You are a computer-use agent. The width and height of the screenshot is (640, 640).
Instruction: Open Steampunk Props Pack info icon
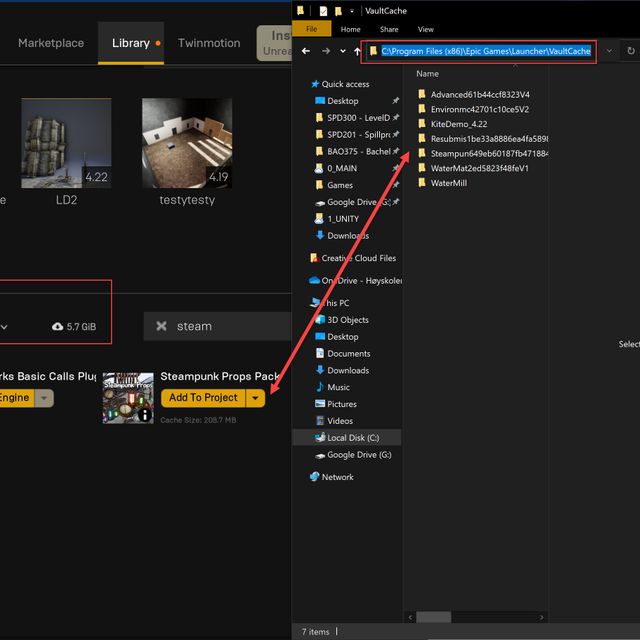[x=144, y=415]
